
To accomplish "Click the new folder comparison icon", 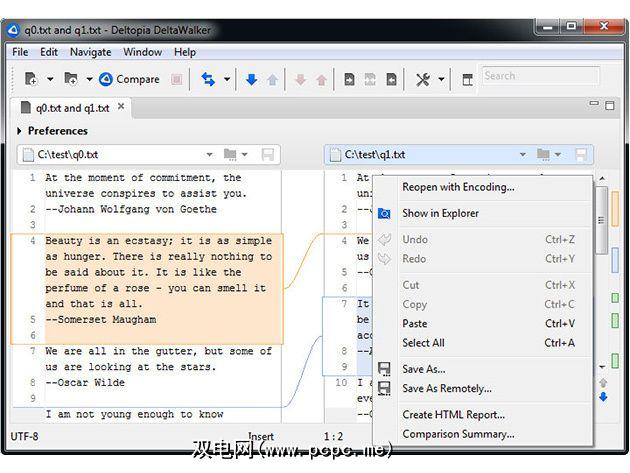I will coord(71,79).
